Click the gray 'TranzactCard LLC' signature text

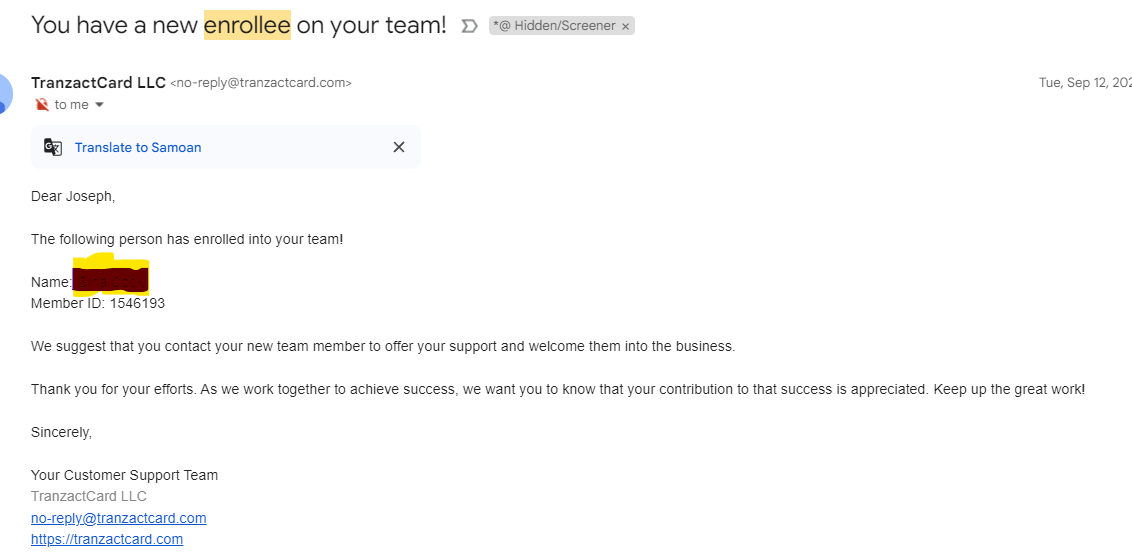(89, 496)
